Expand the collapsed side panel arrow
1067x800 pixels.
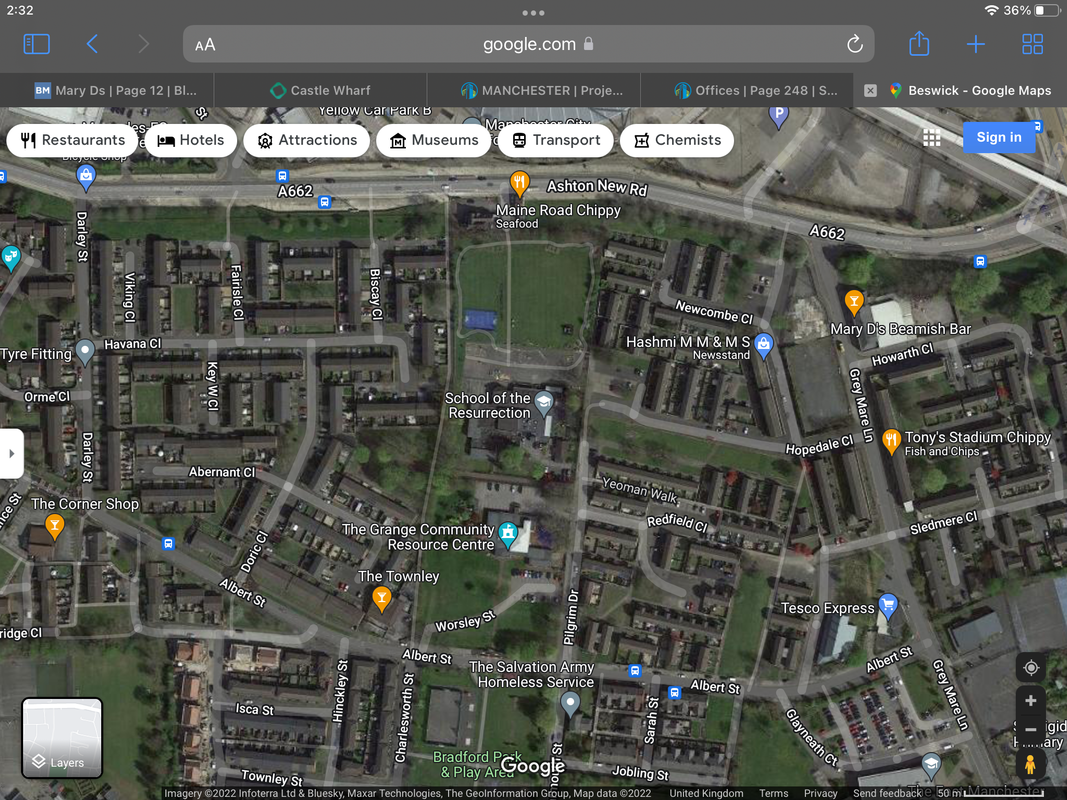(12, 453)
